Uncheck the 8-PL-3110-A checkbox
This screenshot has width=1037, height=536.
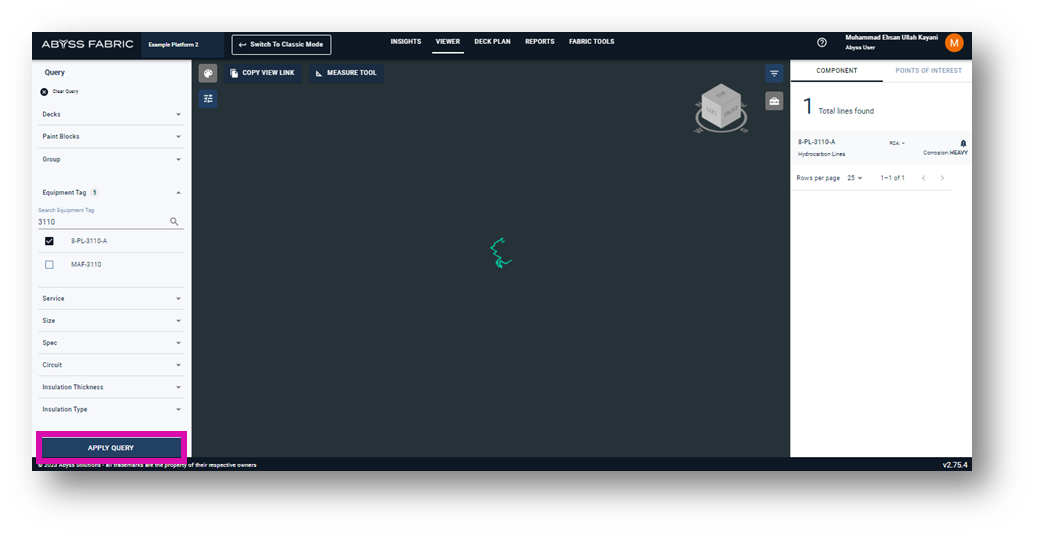pos(49,241)
